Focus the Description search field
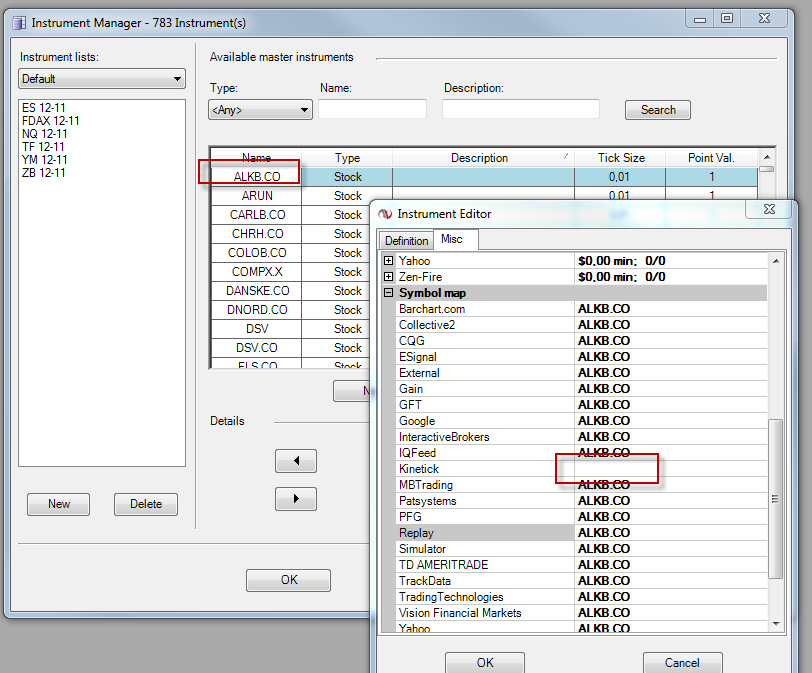Screen dimensions: 812x673 (520, 109)
